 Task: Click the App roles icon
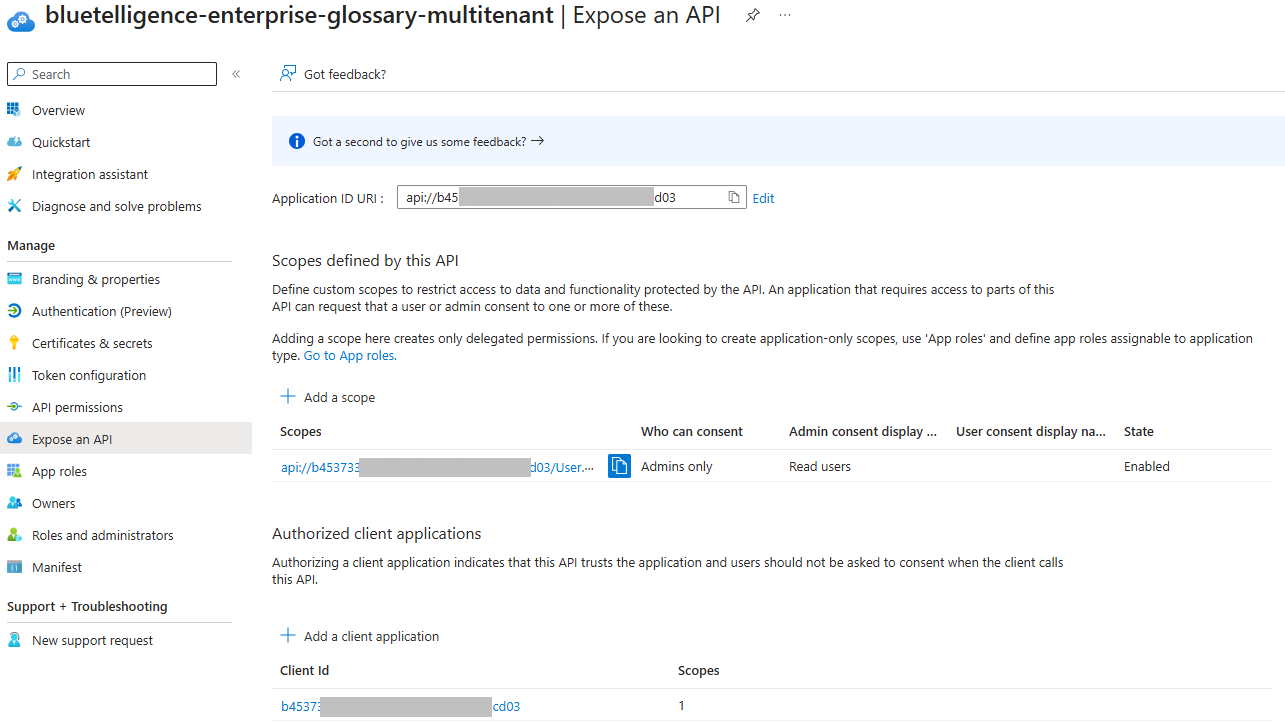coord(14,471)
